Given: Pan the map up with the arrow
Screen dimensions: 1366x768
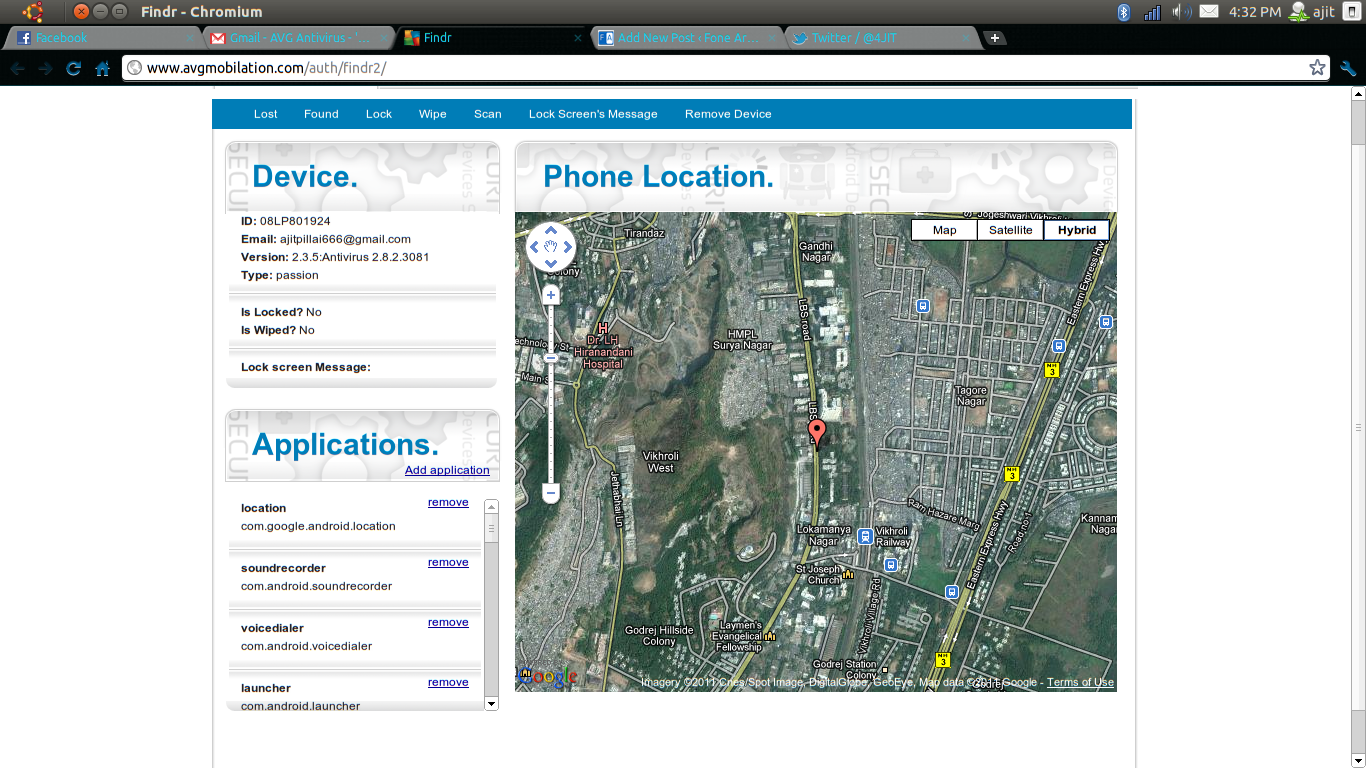Looking at the screenshot, I should click(x=551, y=230).
